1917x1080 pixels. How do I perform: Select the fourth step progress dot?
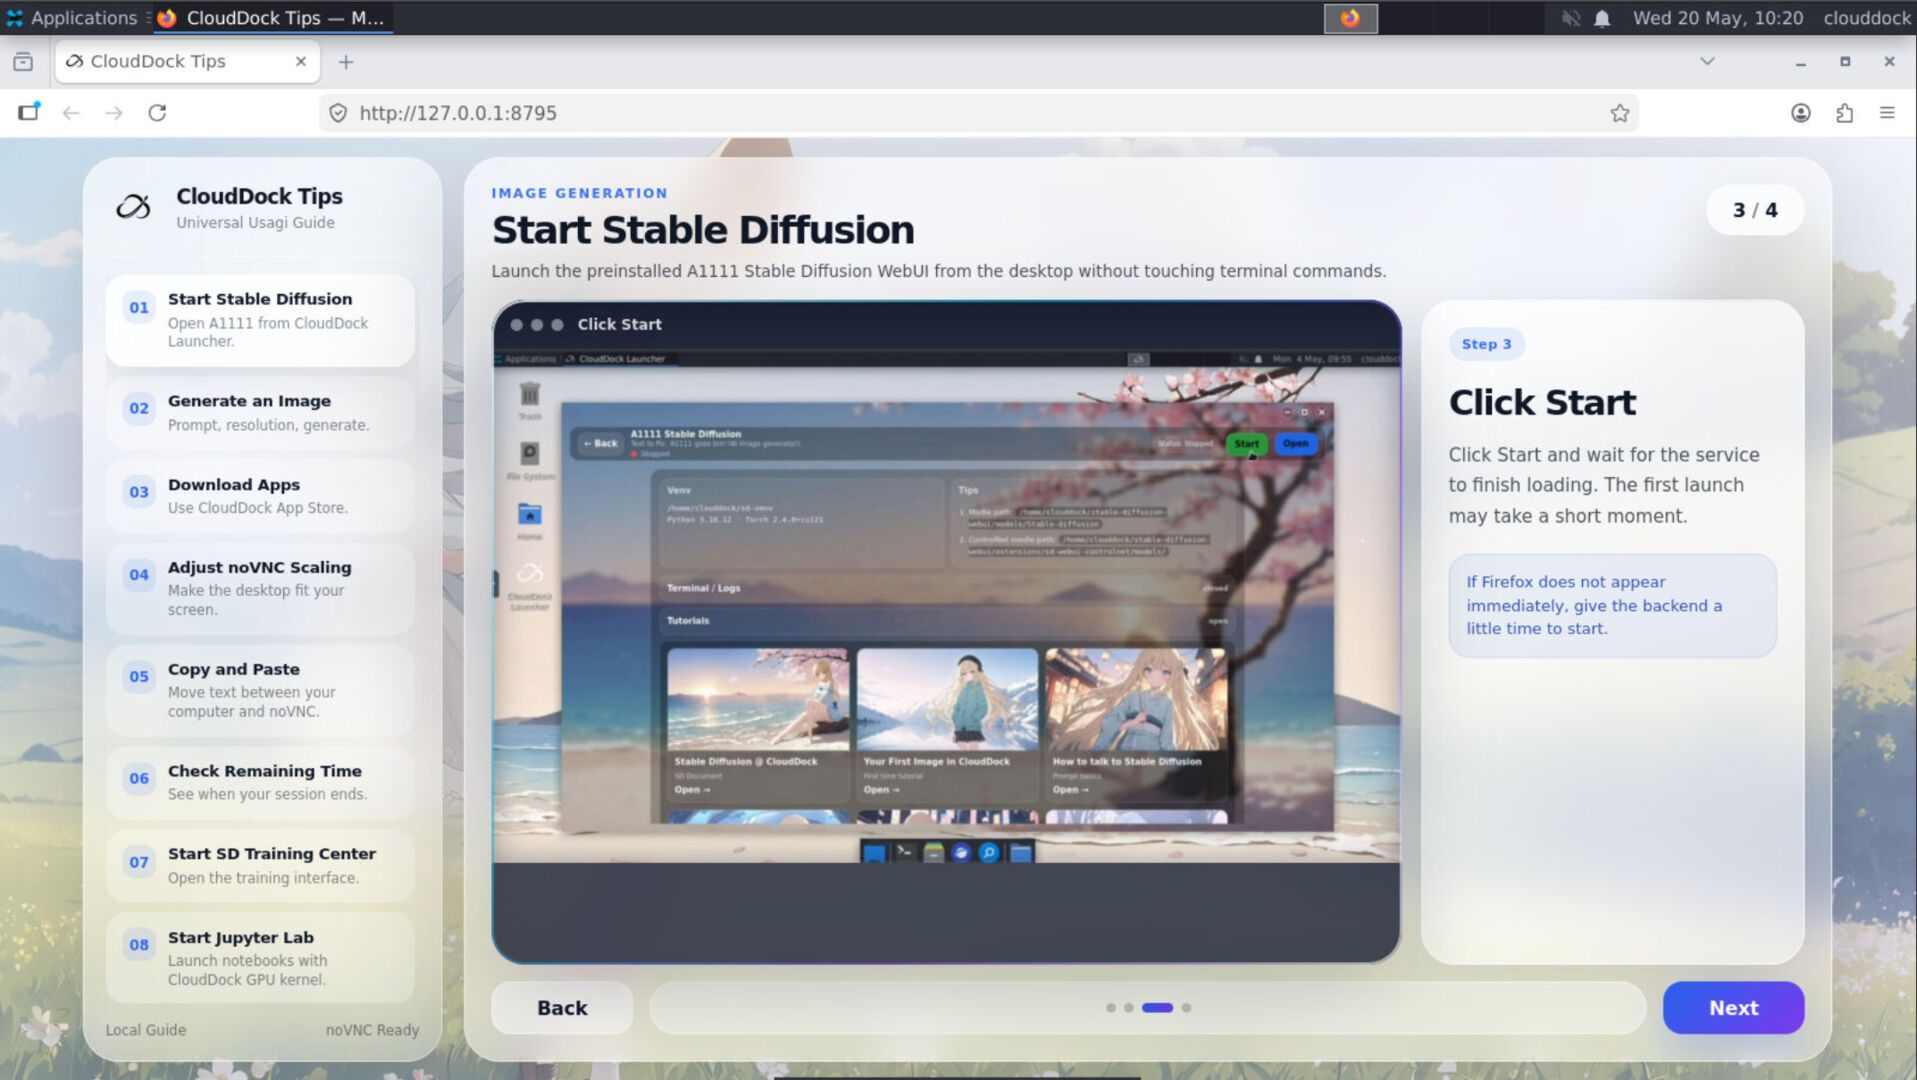(1186, 1008)
